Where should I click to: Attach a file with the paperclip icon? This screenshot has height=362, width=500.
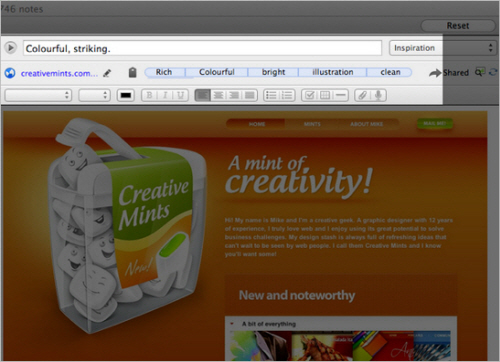tap(362, 96)
